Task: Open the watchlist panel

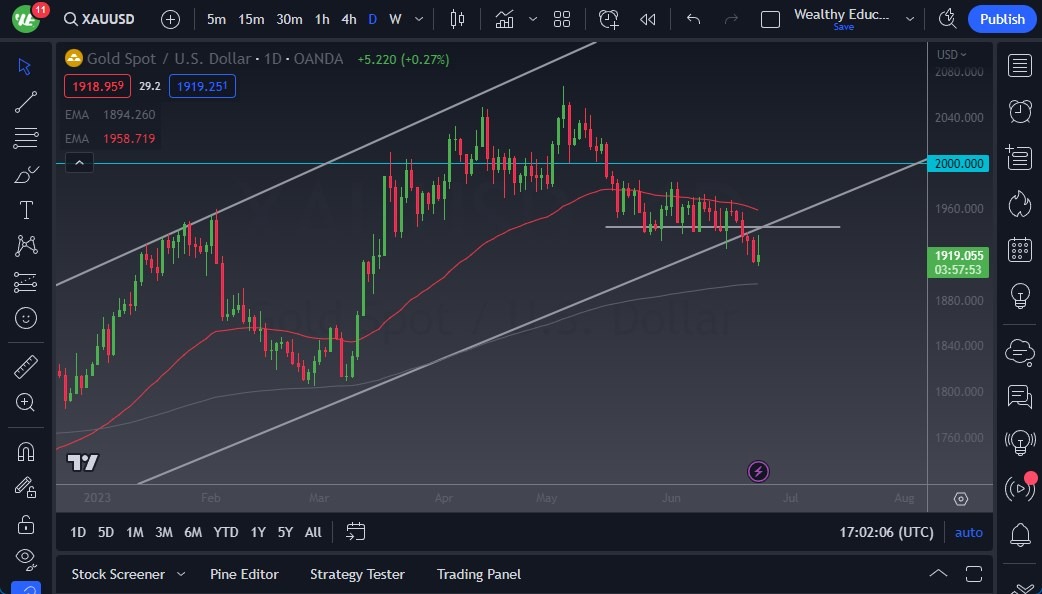Action: (1019, 66)
